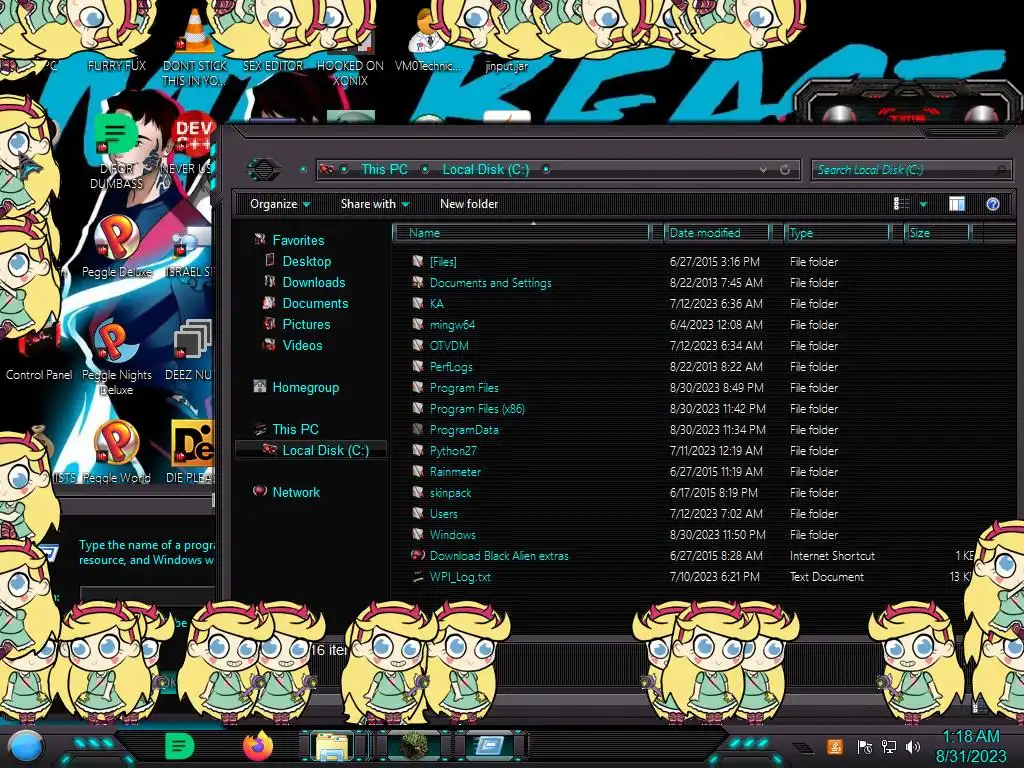
Task: Click the change view icon
Action: [901, 204]
